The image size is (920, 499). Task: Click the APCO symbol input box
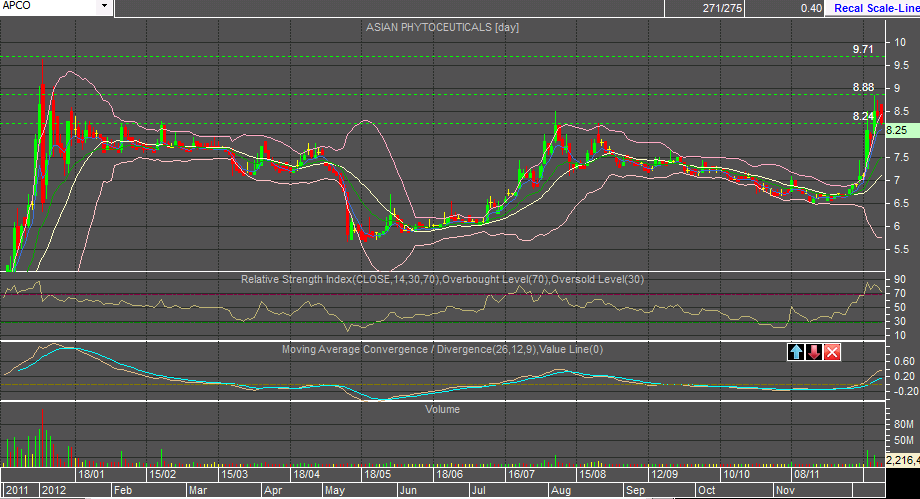[x=49, y=6]
